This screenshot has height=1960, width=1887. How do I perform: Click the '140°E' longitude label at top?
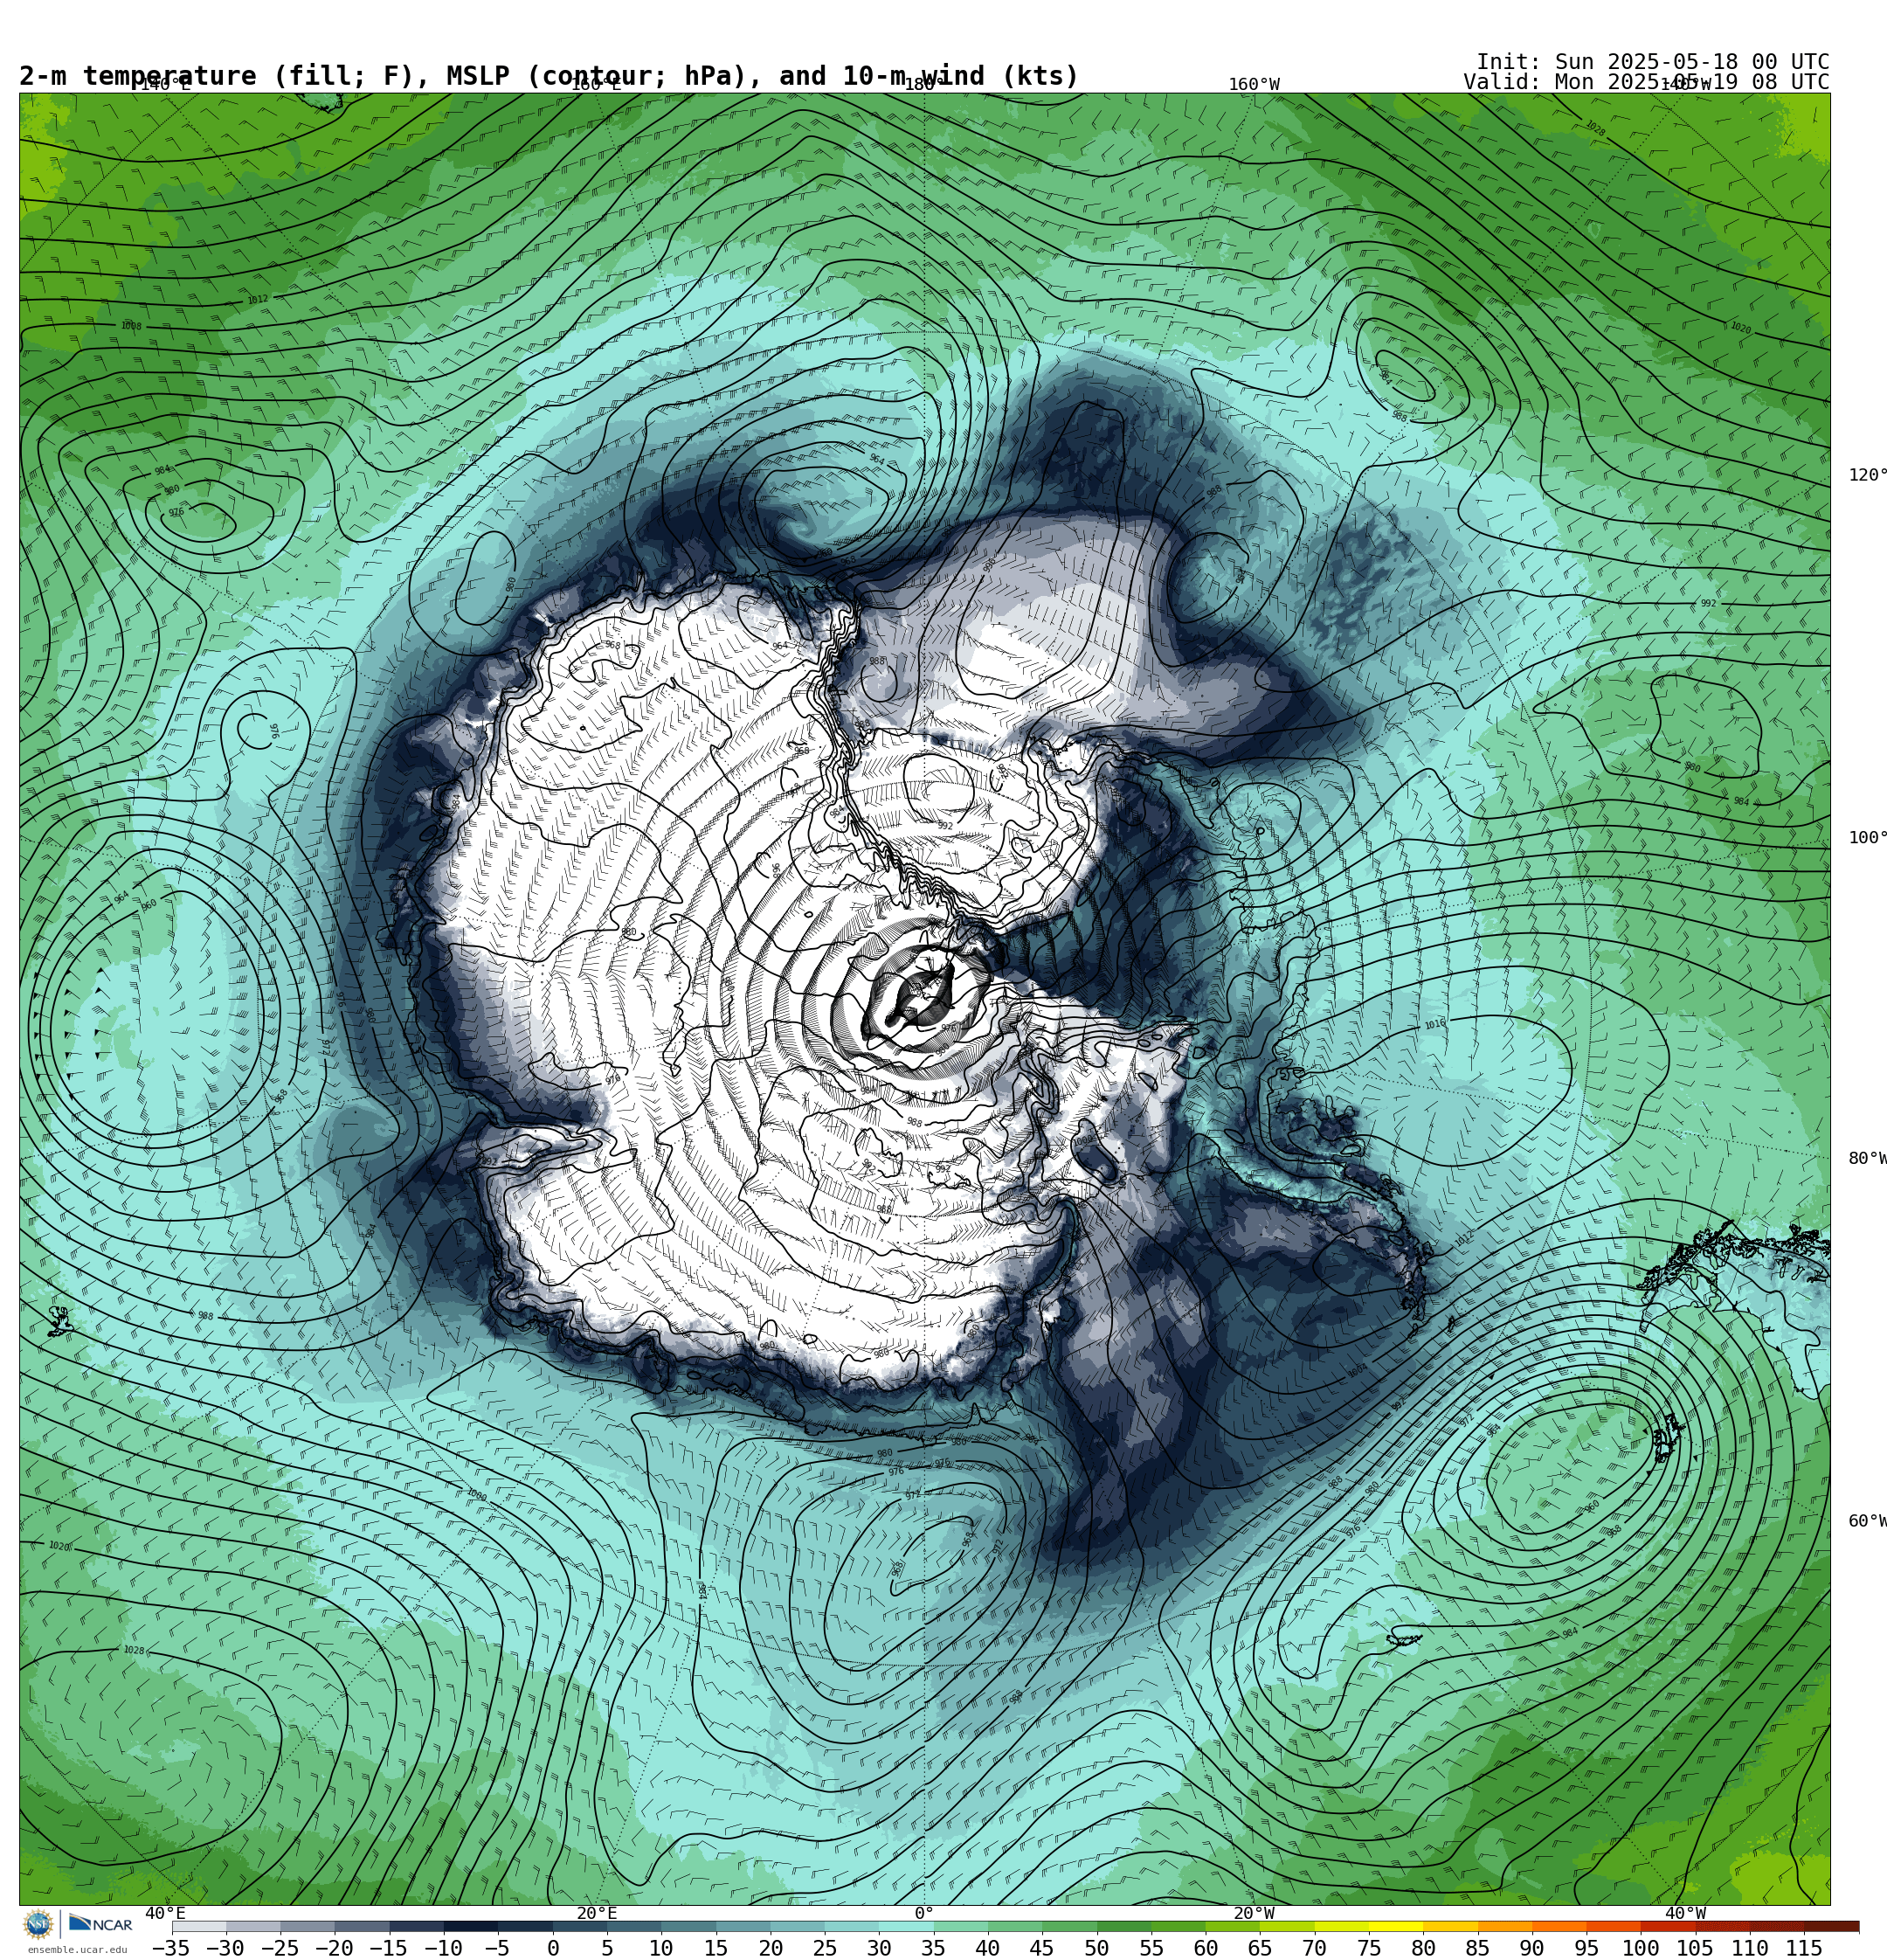pos(165,85)
